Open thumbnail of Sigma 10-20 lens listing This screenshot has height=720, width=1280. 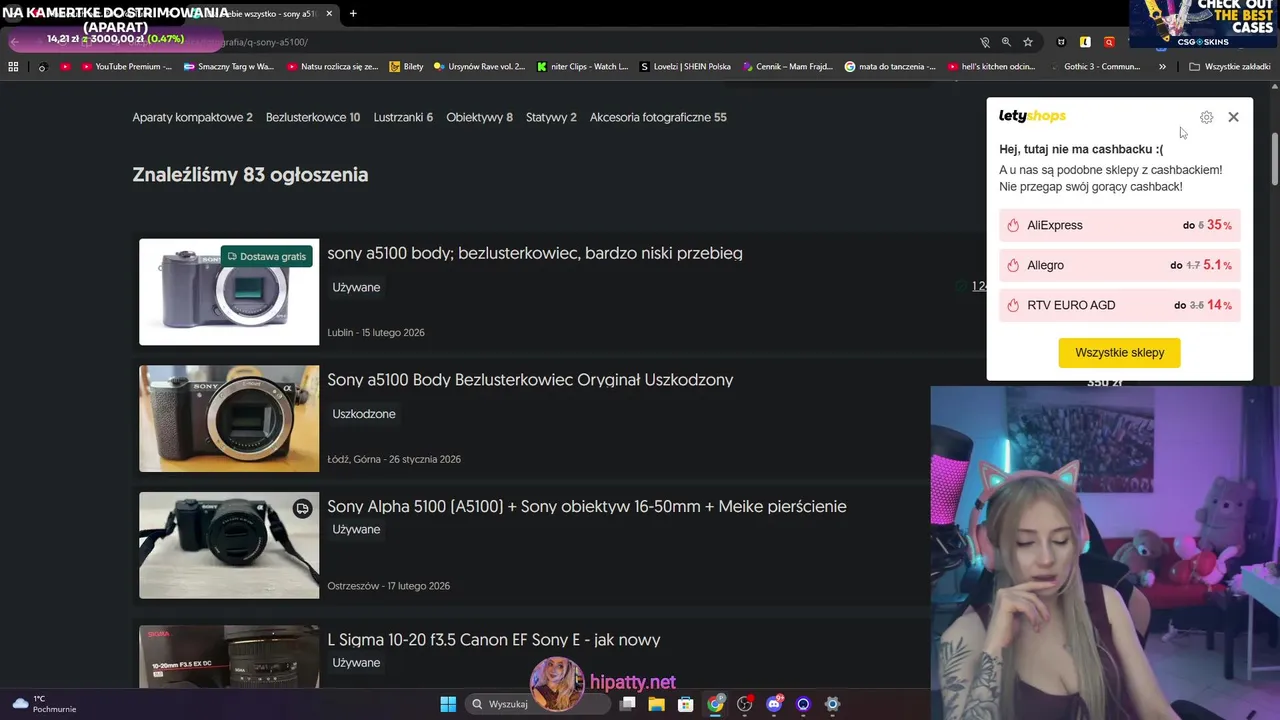click(x=229, y=657)
